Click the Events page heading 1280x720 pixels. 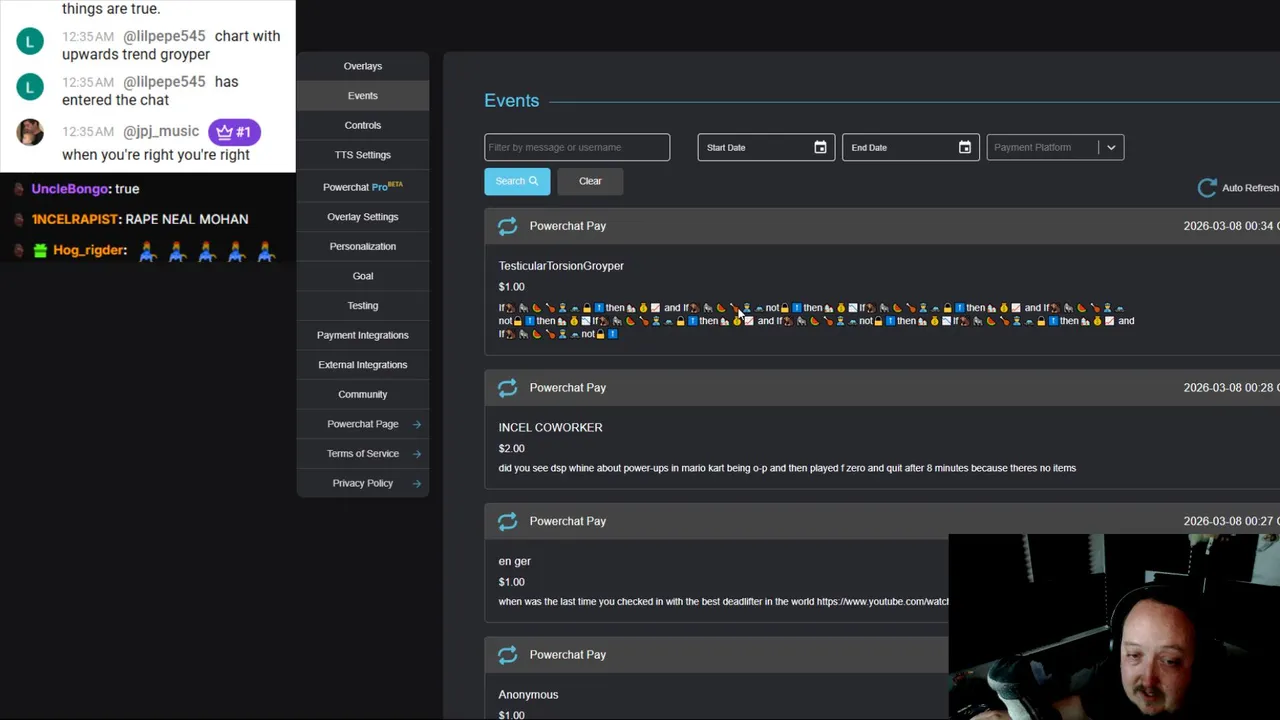click(x=512, y=101)
